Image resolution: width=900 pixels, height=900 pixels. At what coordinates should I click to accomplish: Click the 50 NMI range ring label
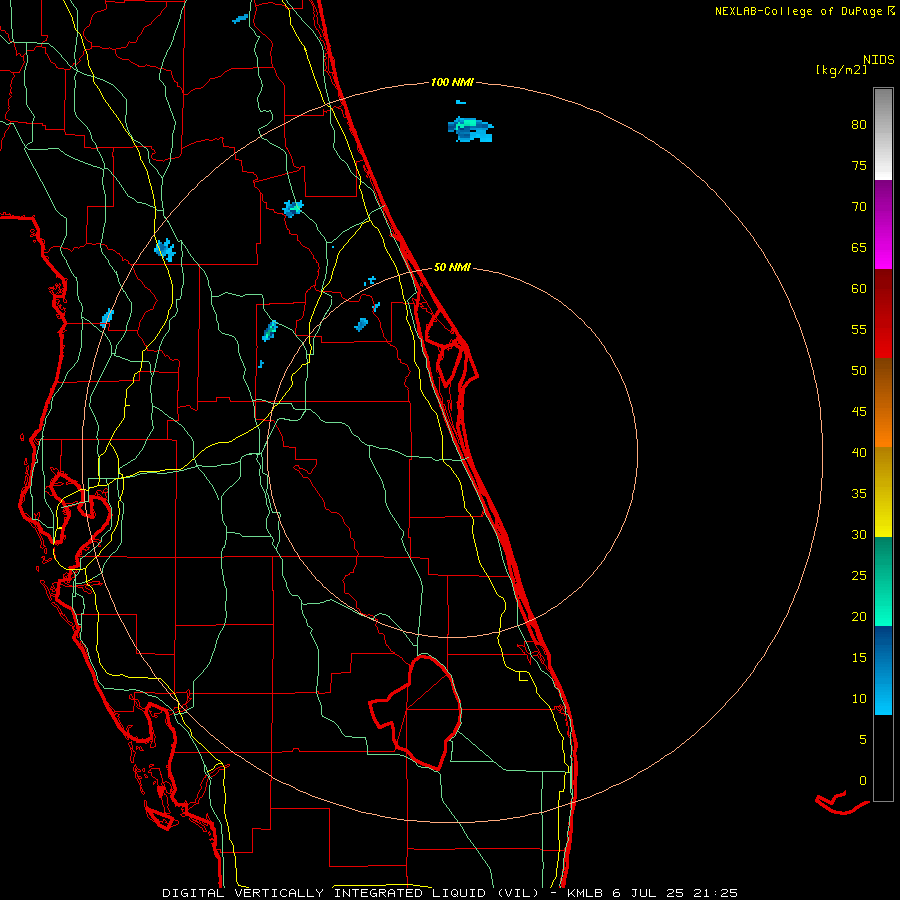pos(452,267)
